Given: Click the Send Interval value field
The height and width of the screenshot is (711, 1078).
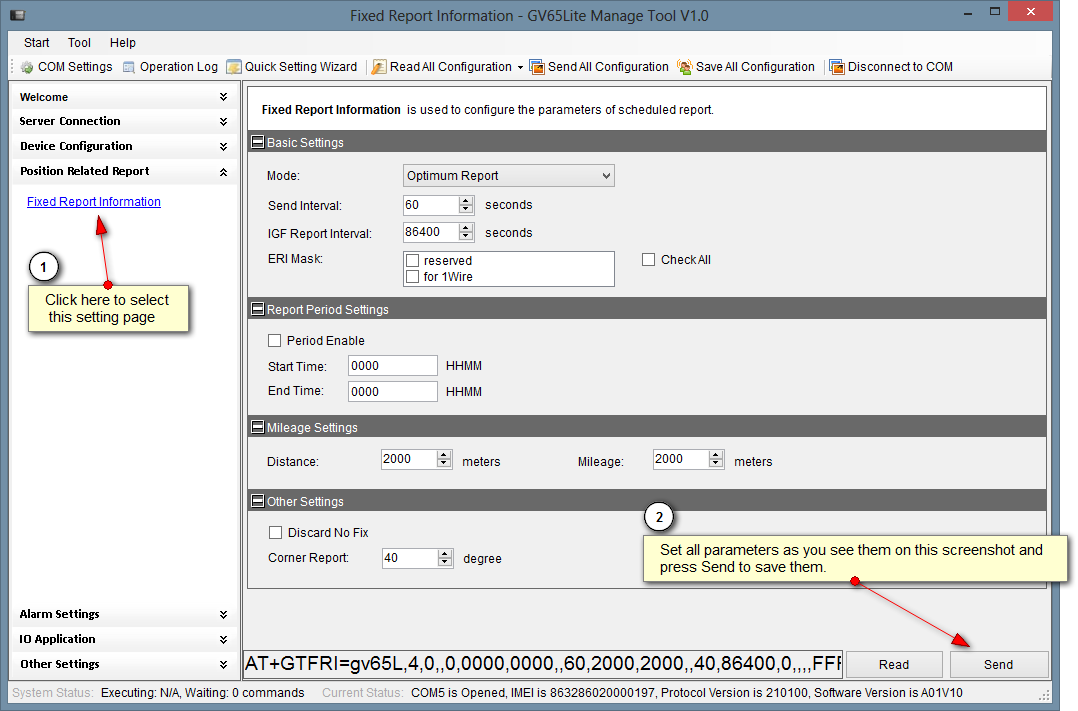Looking at the screenshot, I should click(431, 205).
